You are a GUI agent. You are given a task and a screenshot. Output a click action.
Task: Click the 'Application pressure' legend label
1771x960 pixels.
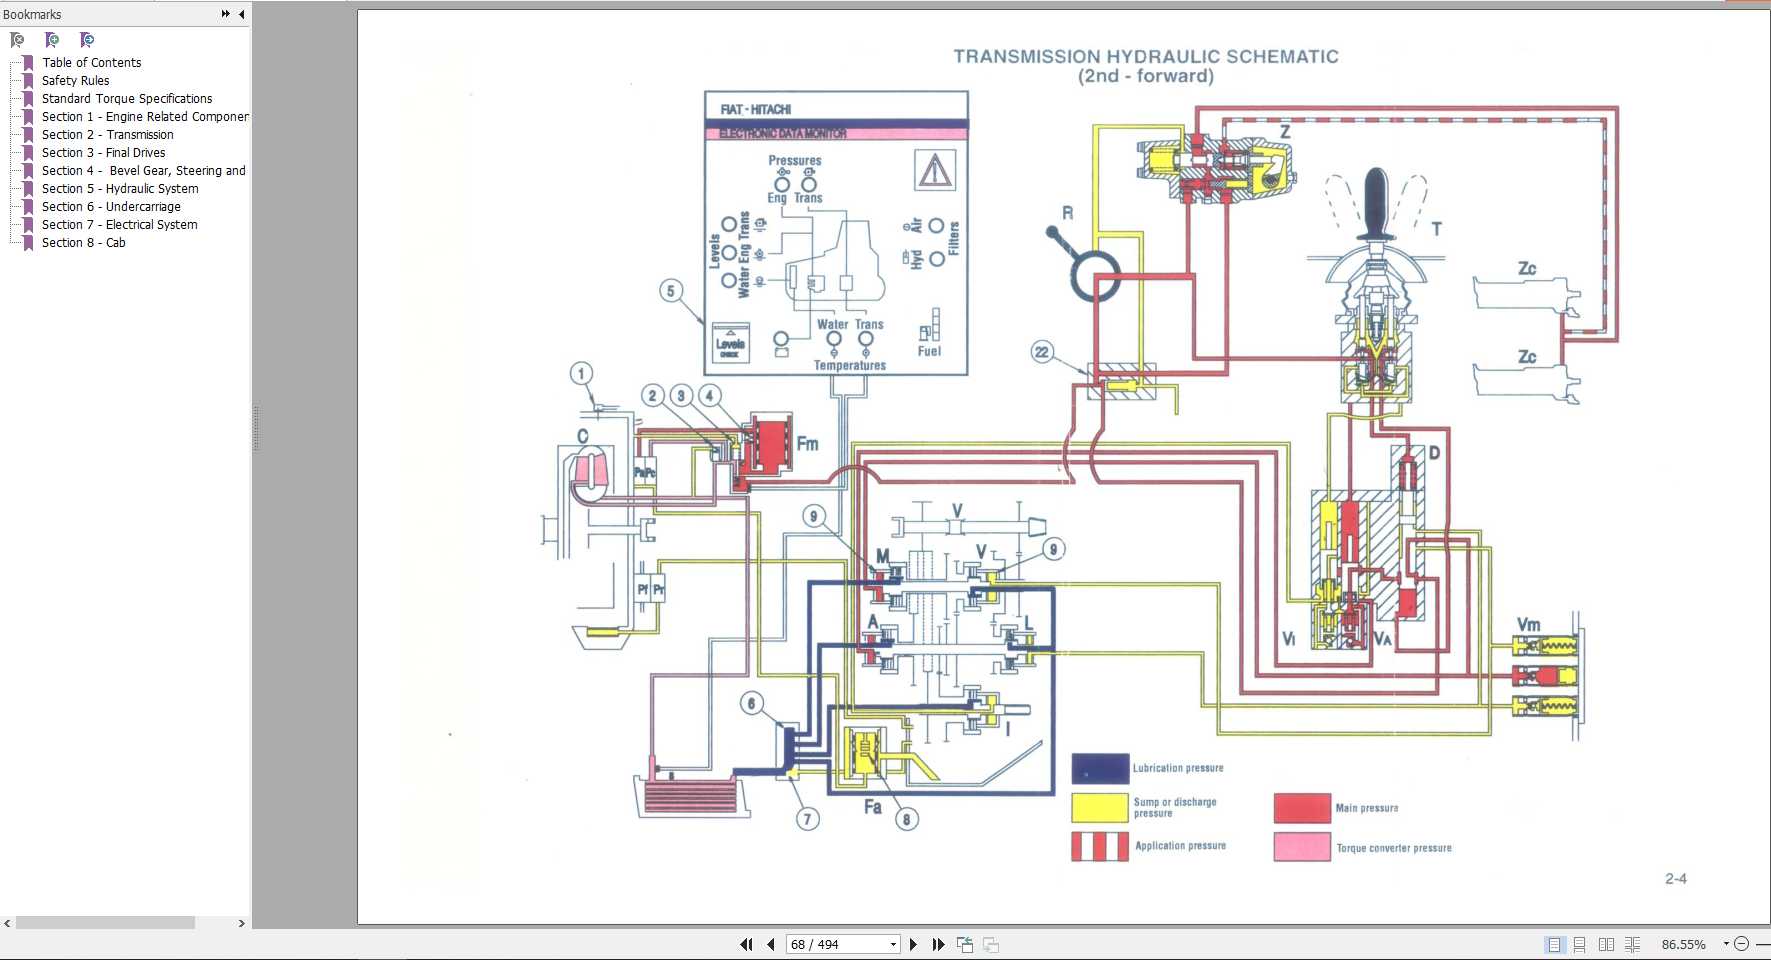tap(1180, 846)
